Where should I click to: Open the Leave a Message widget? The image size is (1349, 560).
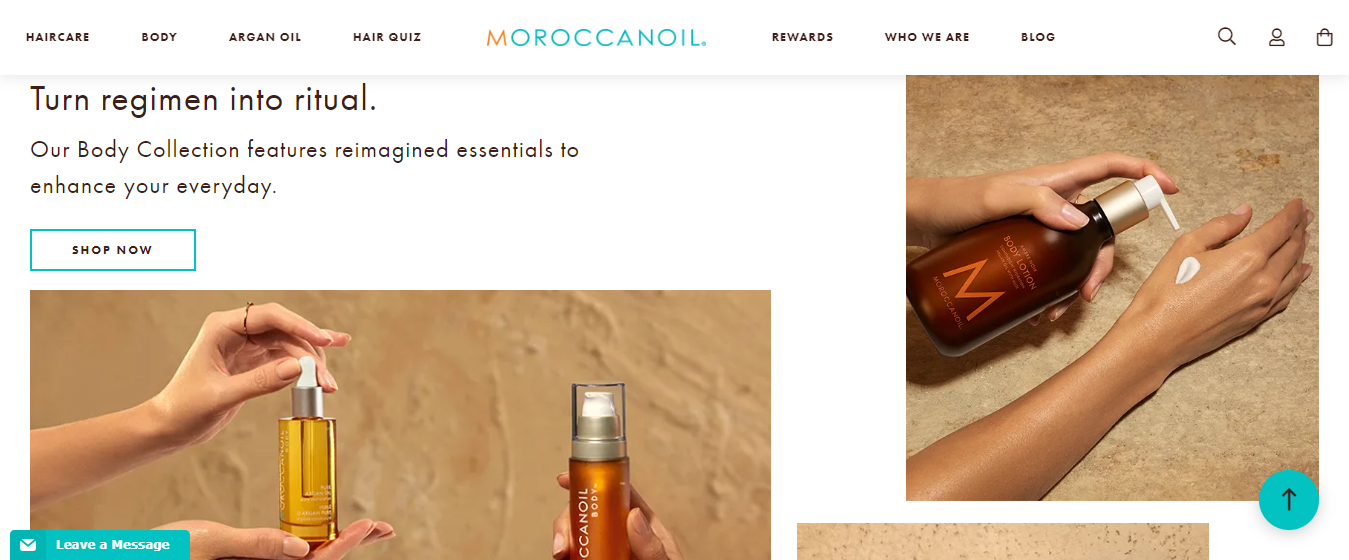tap(100, 545)
